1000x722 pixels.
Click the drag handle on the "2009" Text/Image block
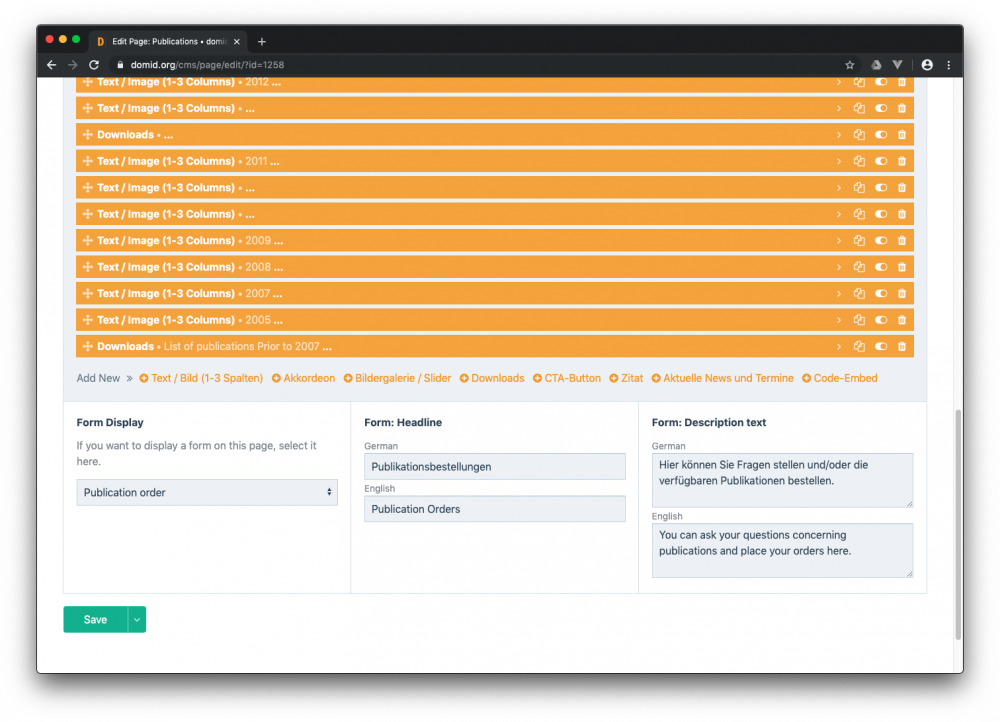point(88,240)
